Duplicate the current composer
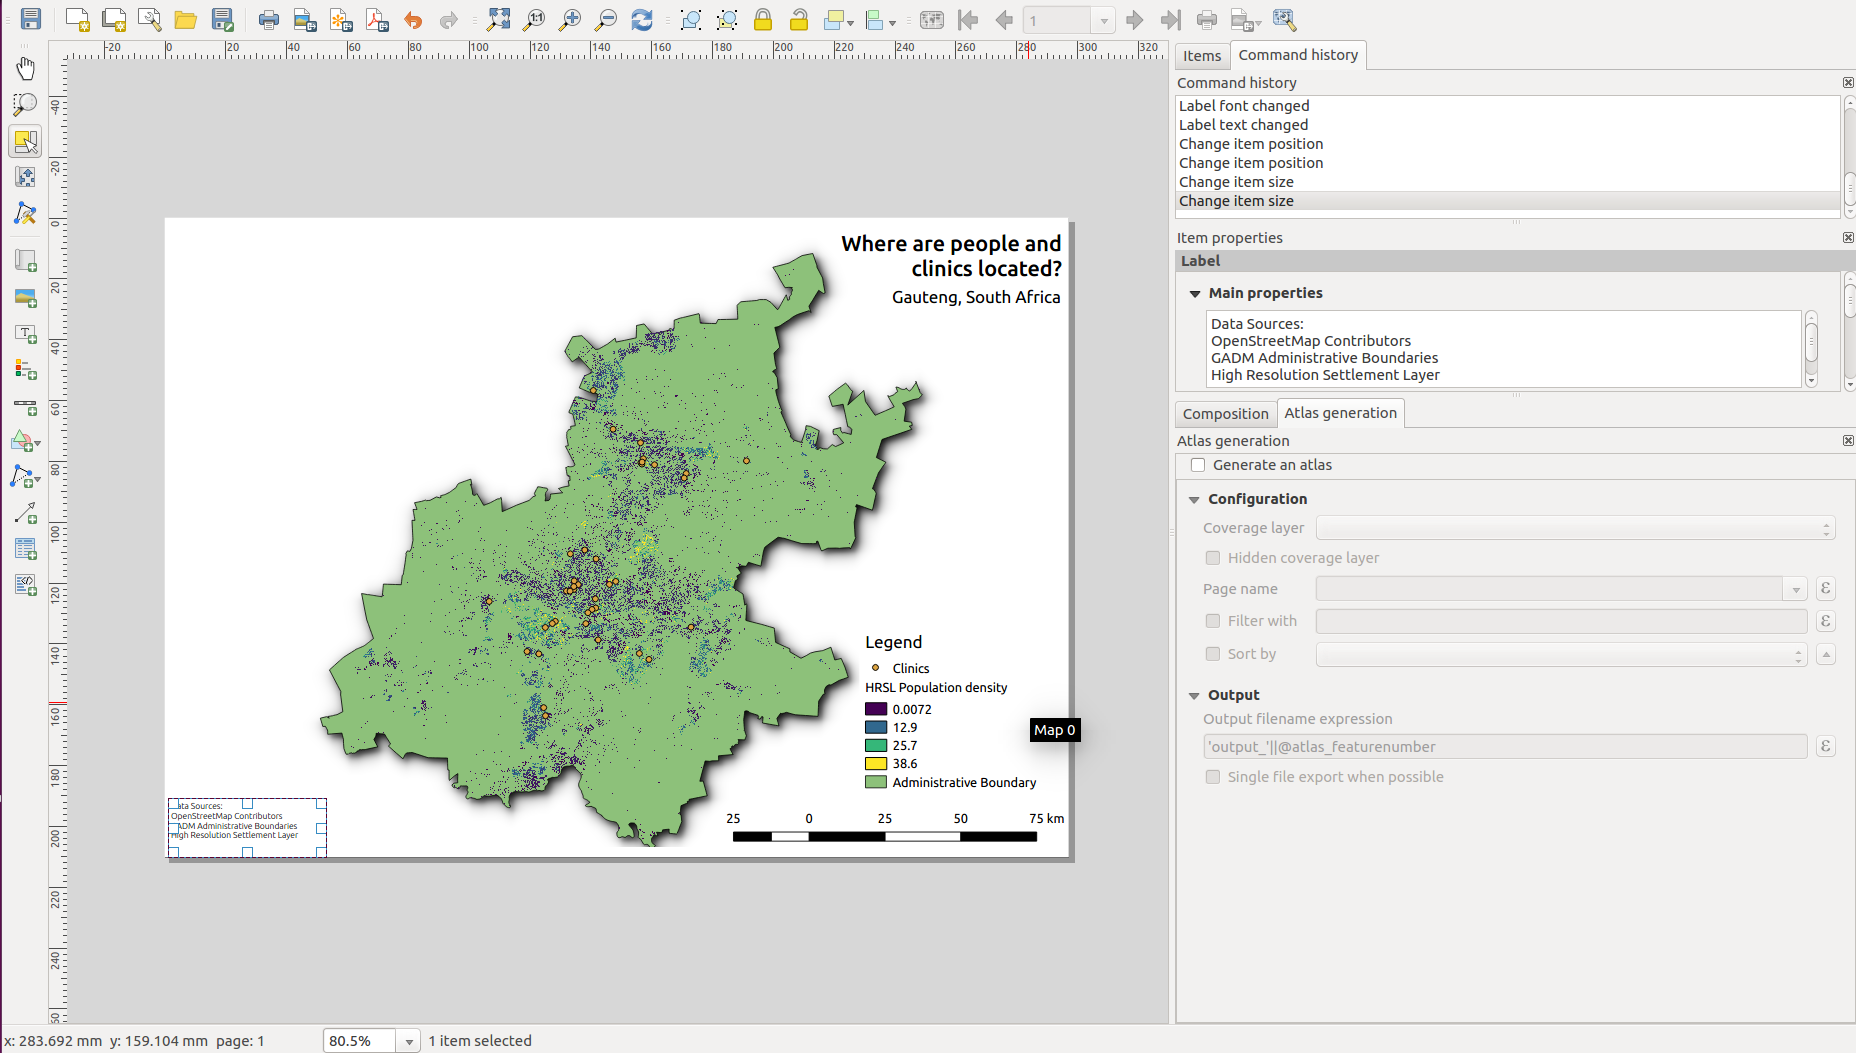 (x=114, y=19)
